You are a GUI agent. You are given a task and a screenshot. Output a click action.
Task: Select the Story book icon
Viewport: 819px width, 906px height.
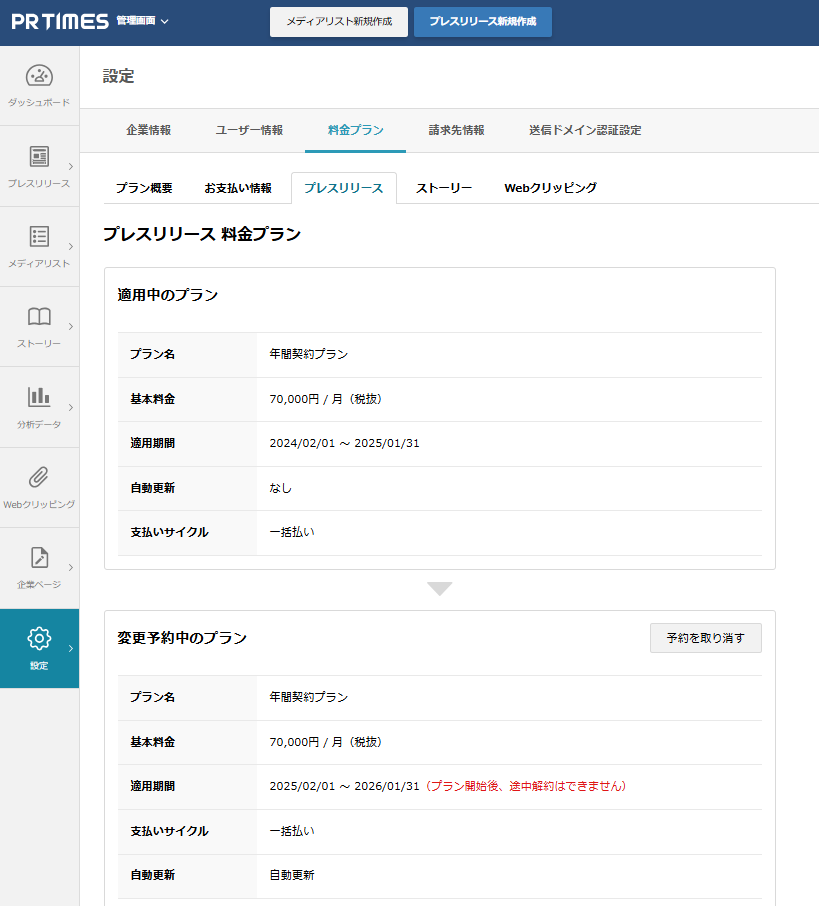coord(39,317)
